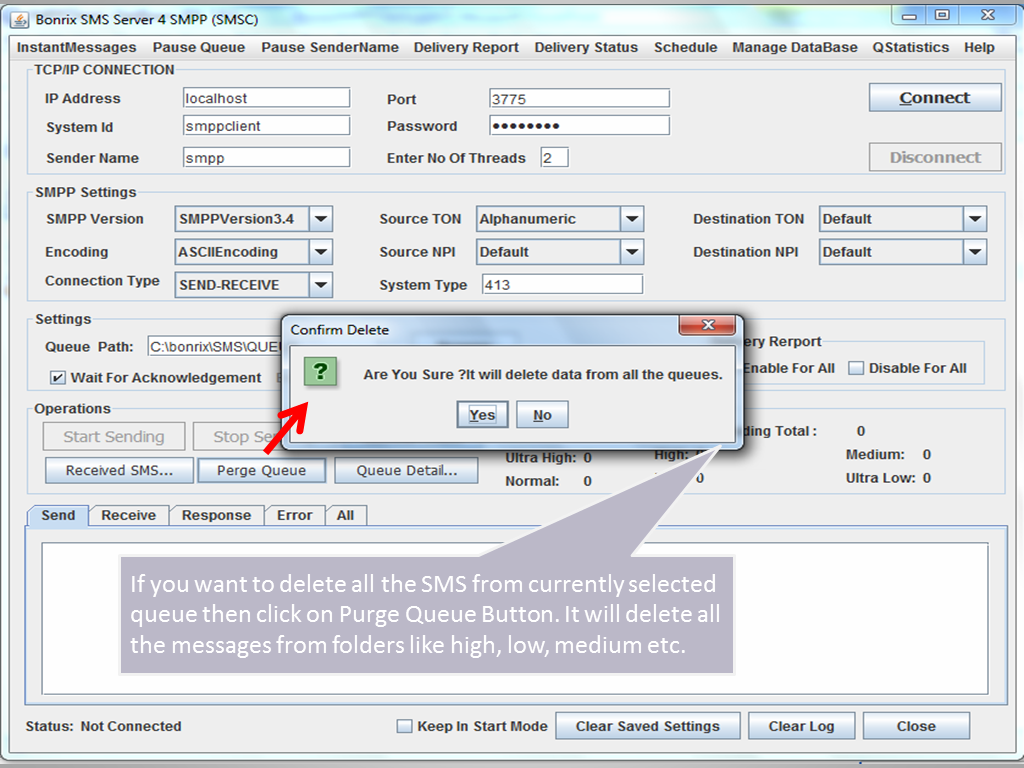
Task: Click the IP Address input field
Action: coord(266,98)
